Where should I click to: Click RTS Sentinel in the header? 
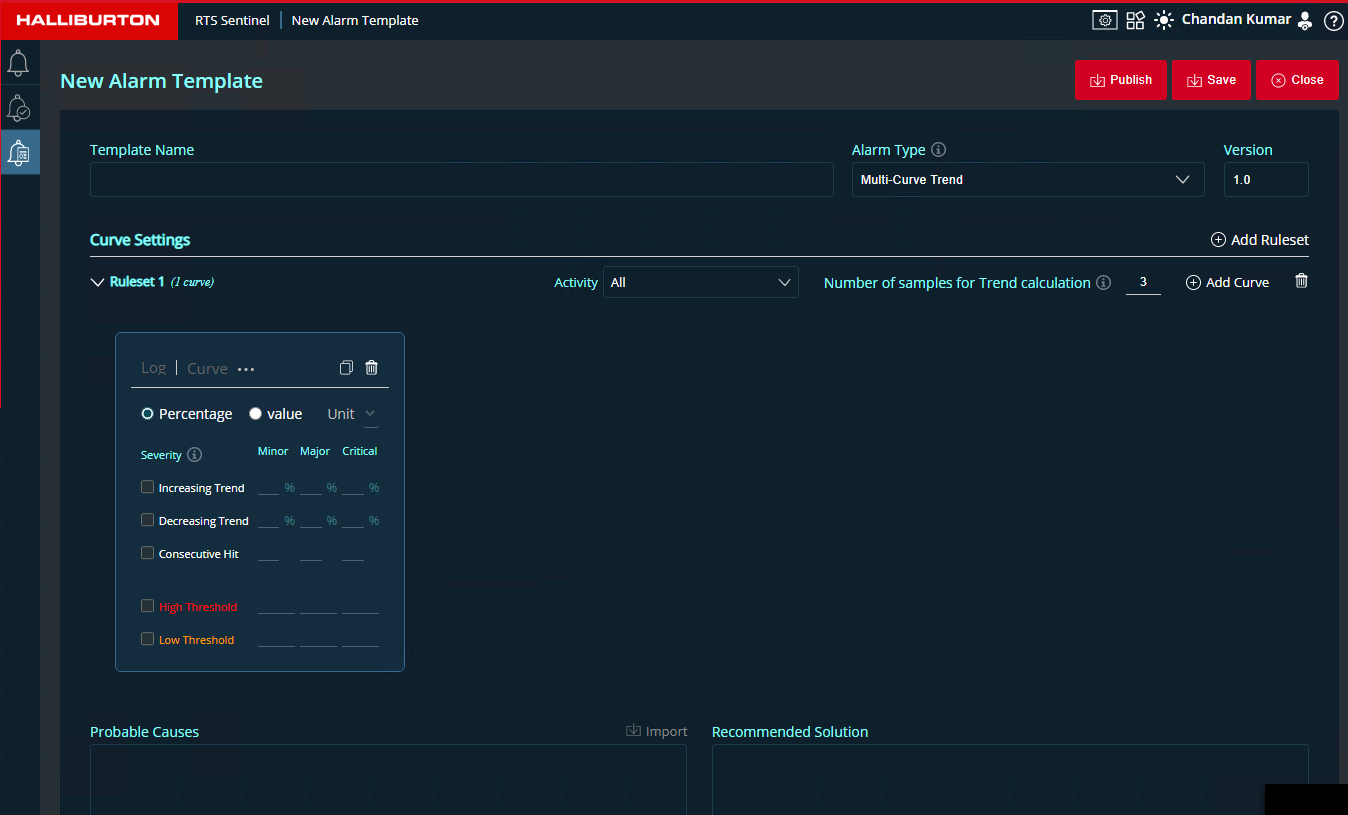tap(232, 21)
